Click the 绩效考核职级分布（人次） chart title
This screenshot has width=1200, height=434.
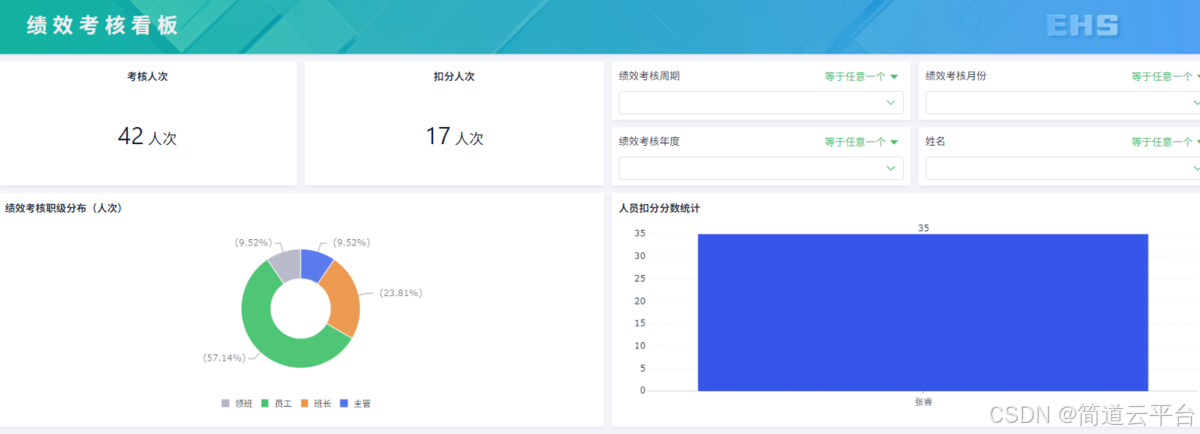pyautogui.click(x=64, y=208)
